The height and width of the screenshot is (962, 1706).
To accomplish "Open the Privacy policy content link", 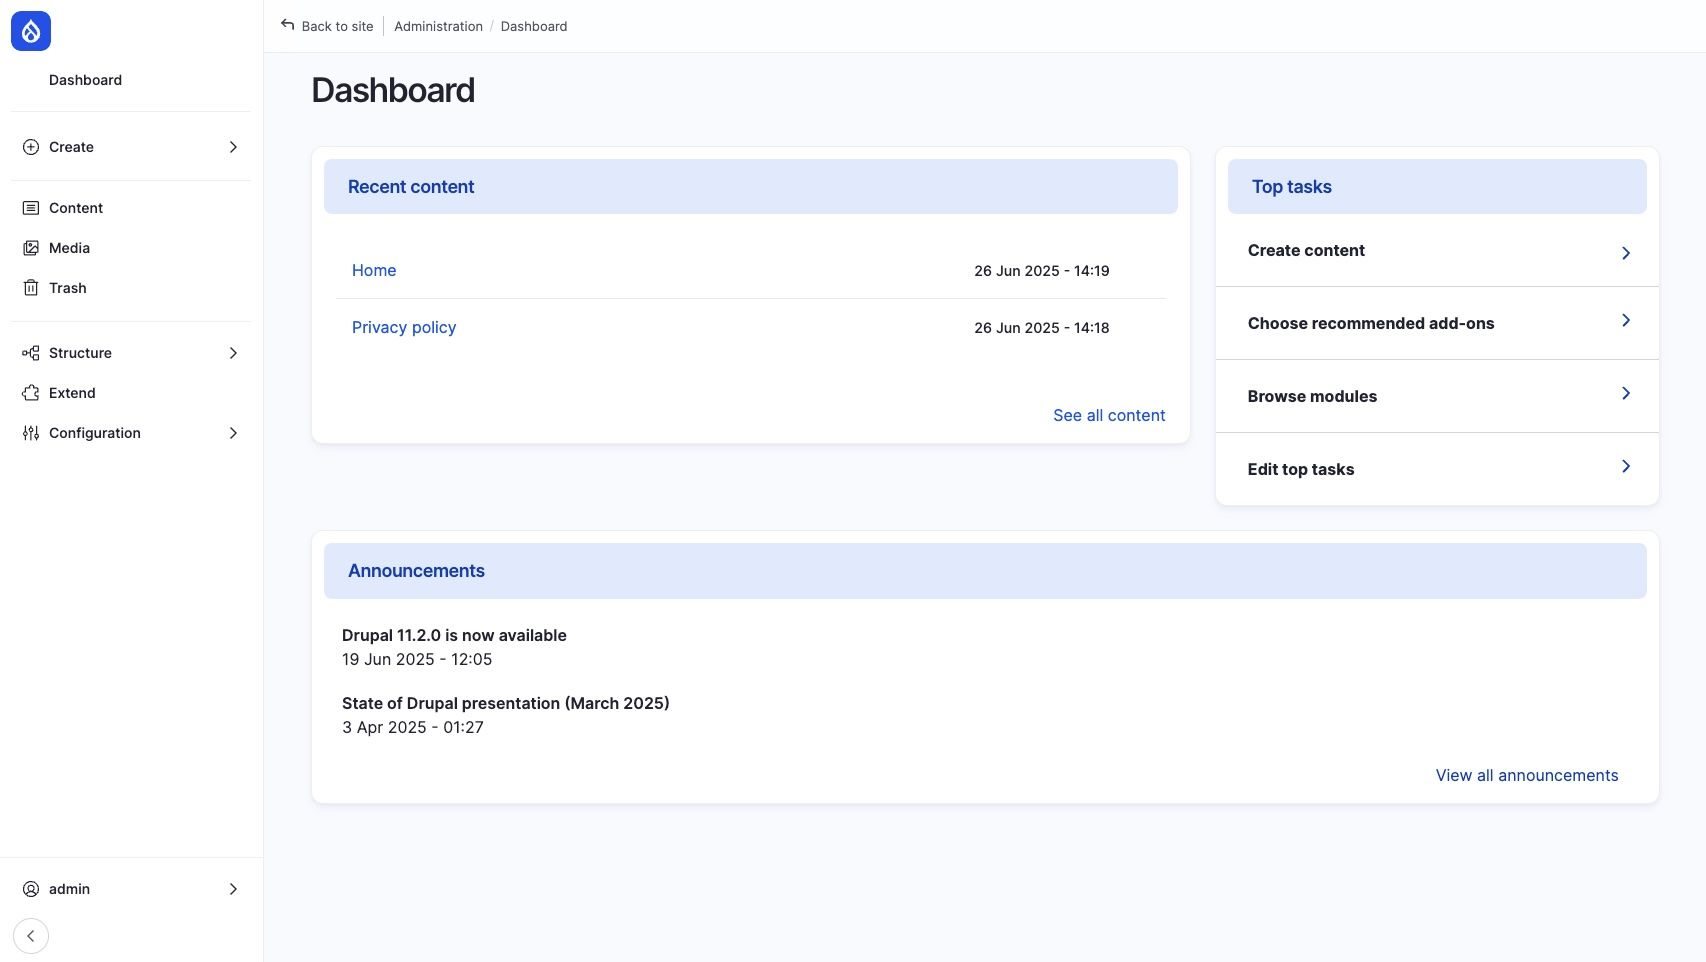I will (x=404, y=328).
